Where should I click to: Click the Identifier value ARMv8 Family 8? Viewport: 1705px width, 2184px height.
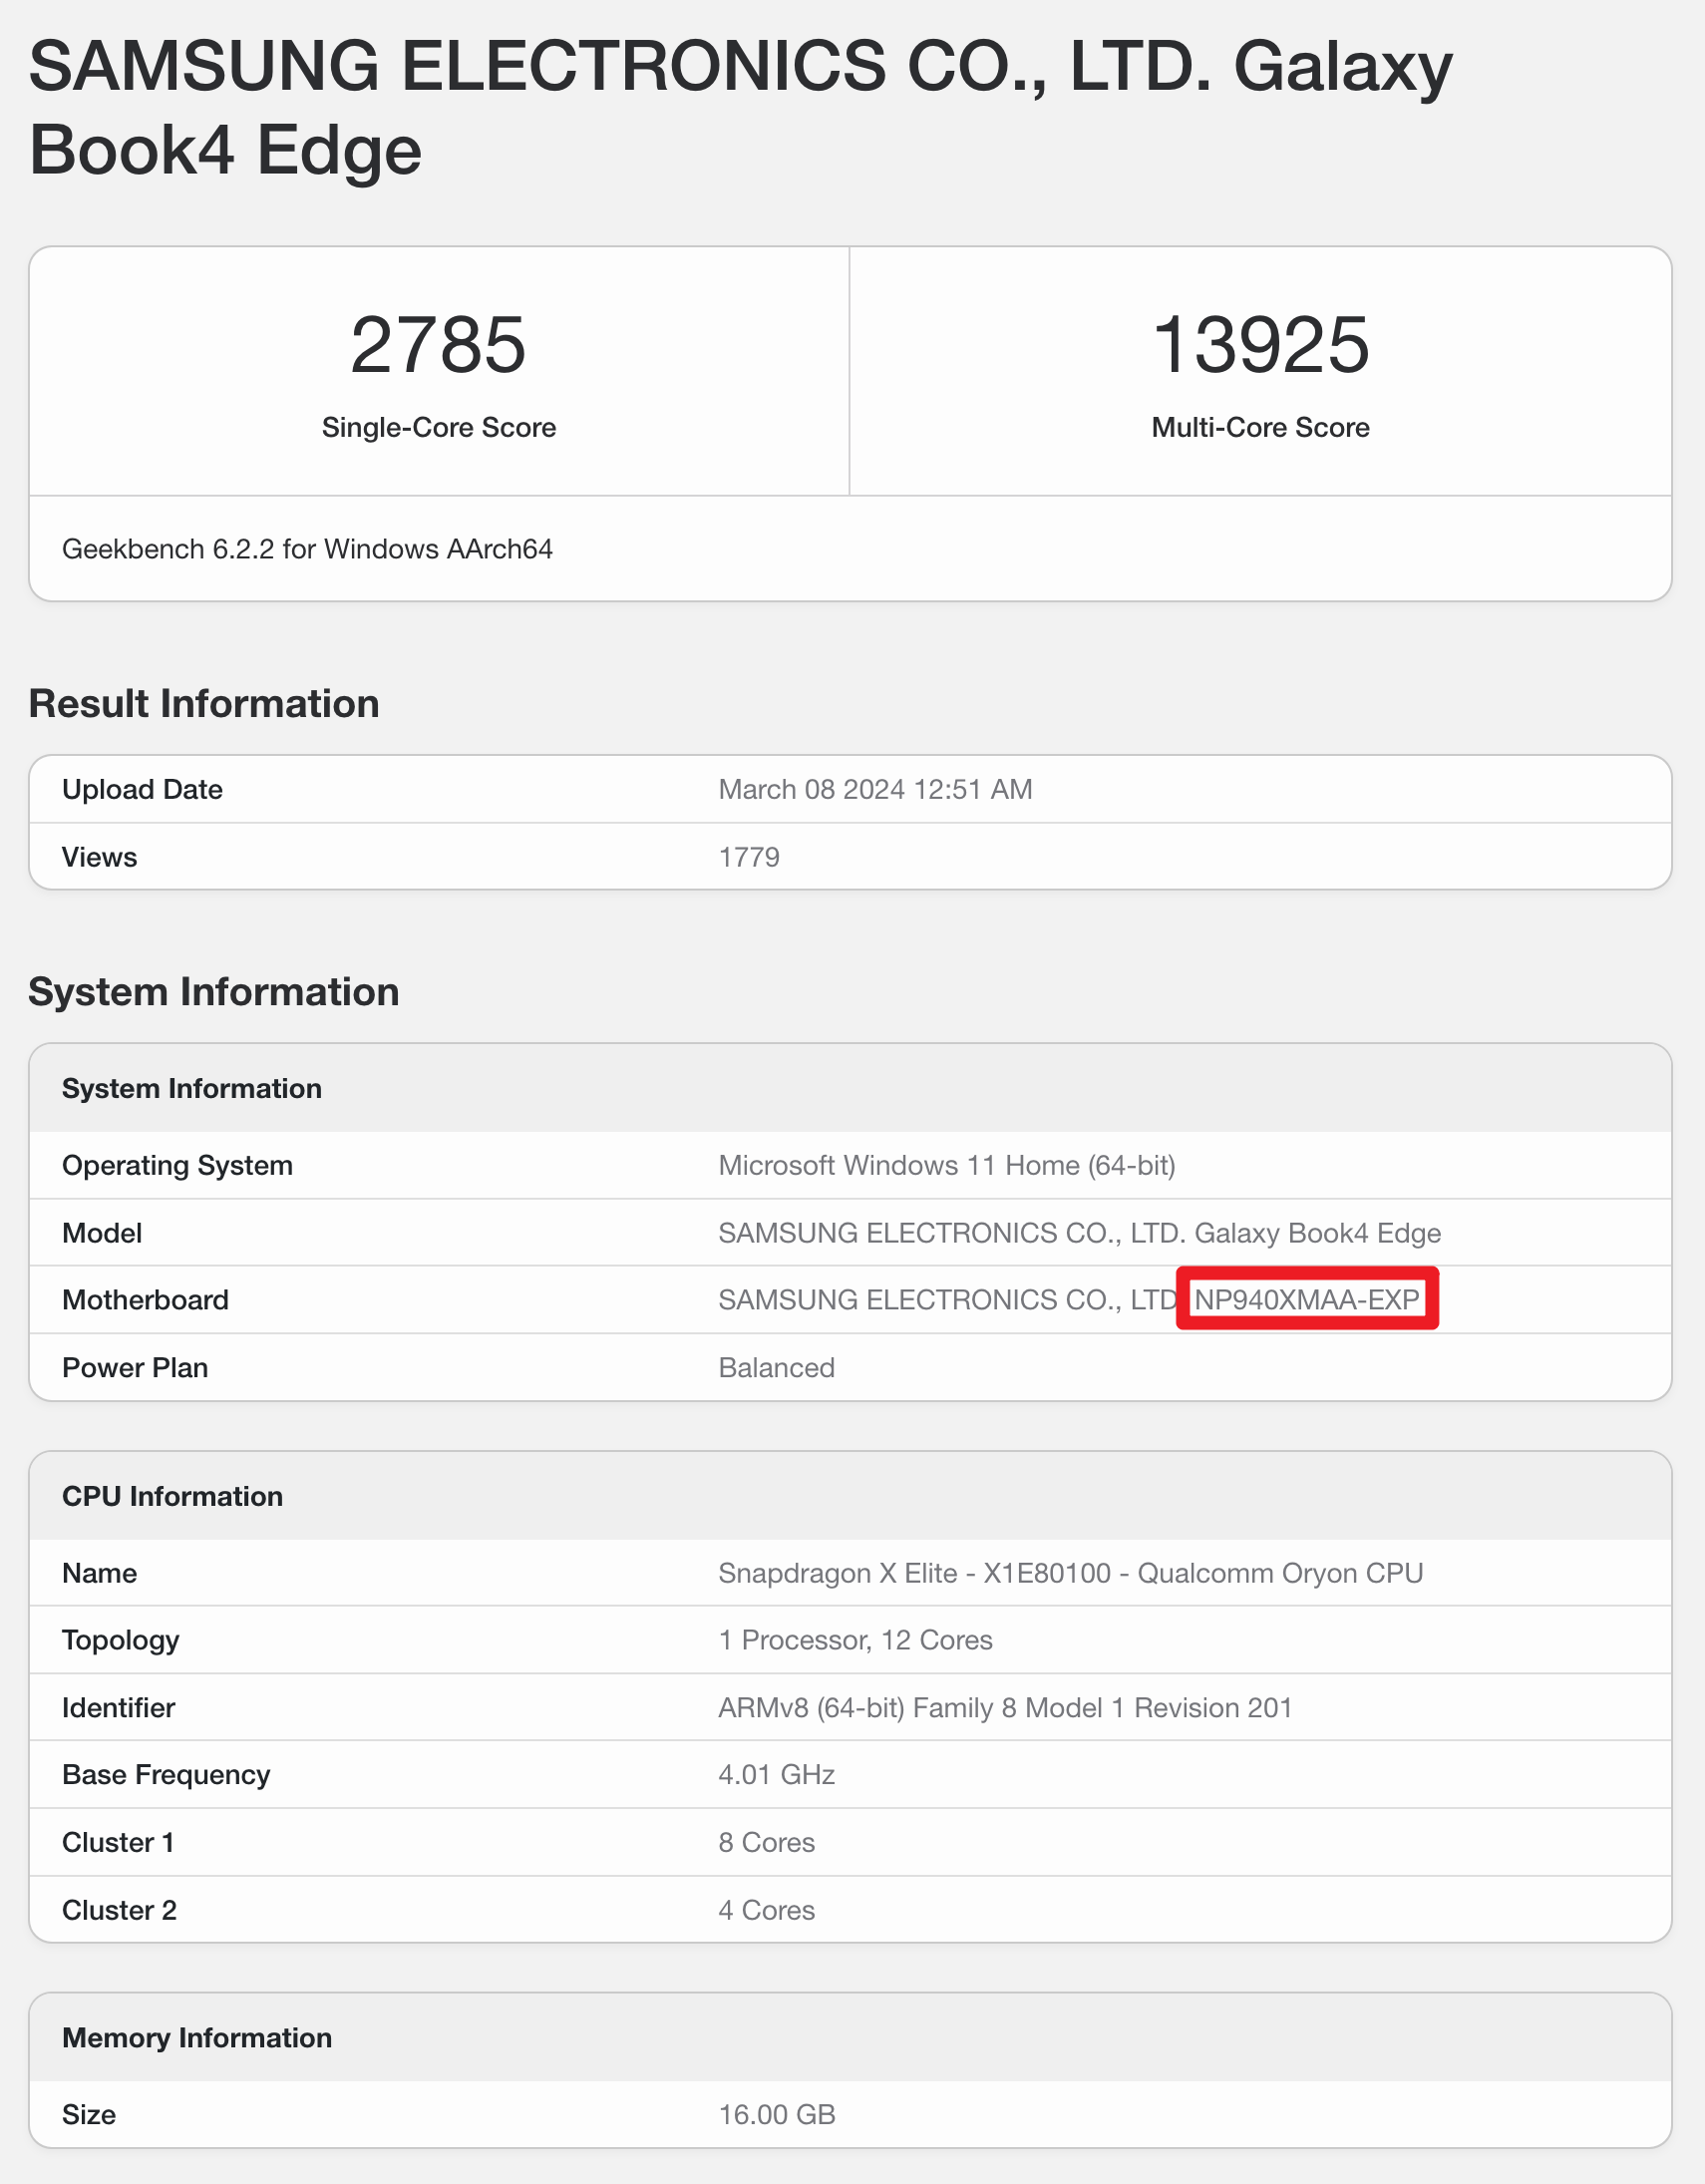point(1005,1708)
